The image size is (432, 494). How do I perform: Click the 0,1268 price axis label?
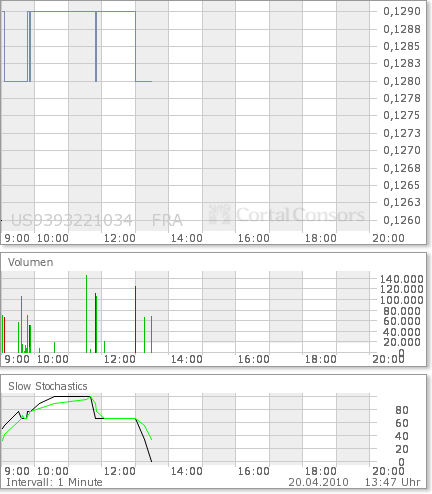pyautogui.click(x=402, y=168)
